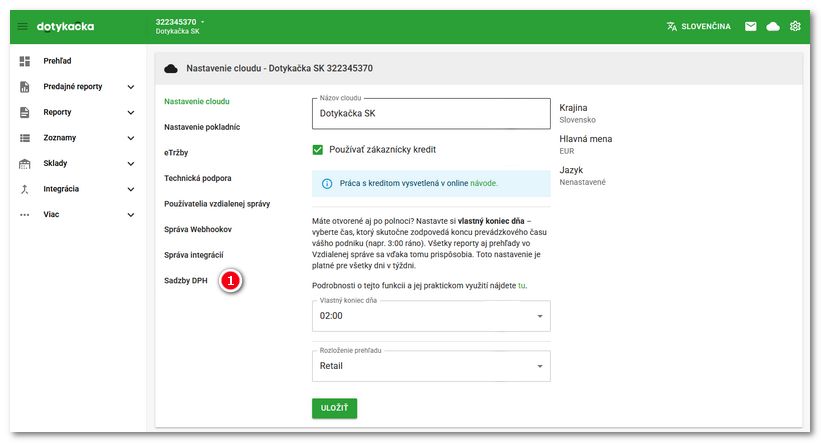Viewport: 821px width, 443px height.
Task: Open the Predajné reporty menu item
Action: coord(73,87)
